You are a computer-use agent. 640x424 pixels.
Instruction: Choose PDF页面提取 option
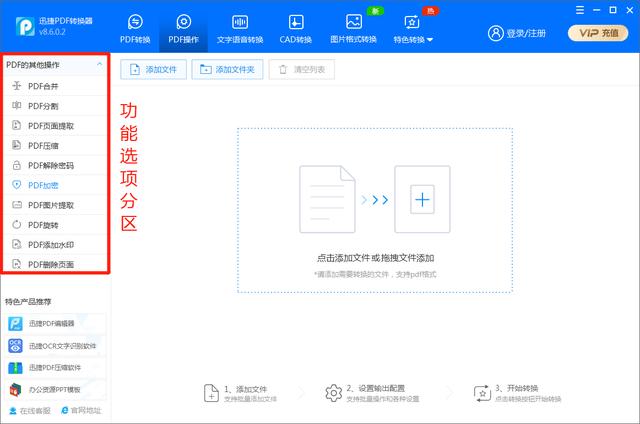coord(56,126)
